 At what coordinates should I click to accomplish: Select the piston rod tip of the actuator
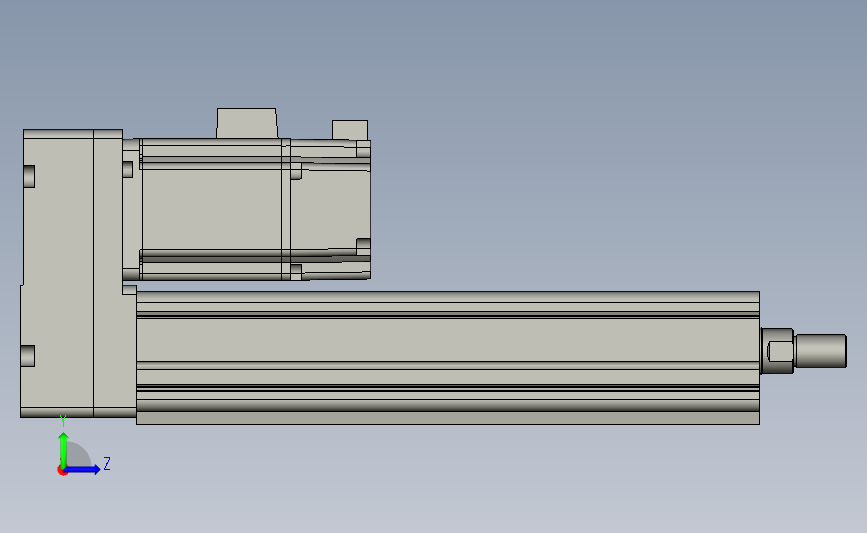821,351
